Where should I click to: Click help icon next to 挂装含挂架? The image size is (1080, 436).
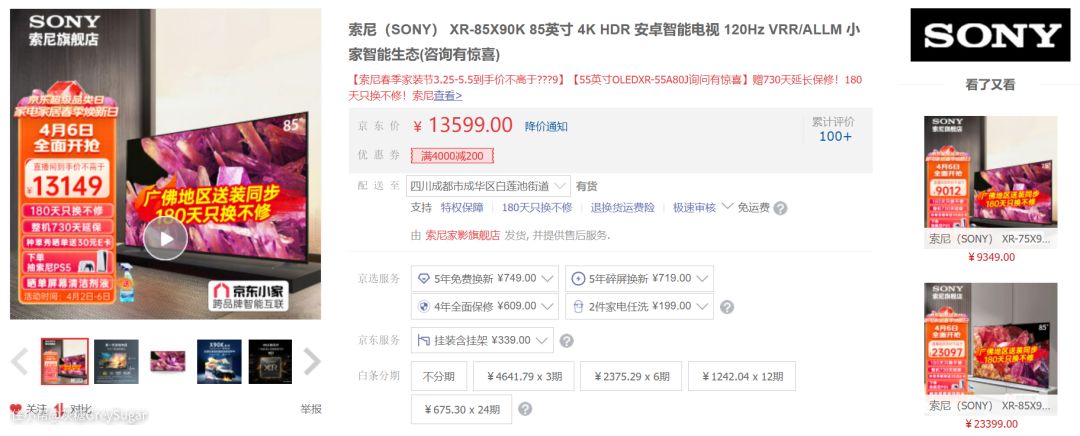point(567,341)
